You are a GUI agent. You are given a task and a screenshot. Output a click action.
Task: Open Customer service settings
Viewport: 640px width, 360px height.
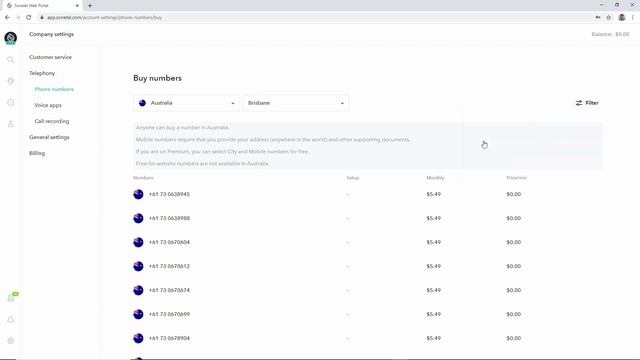point(50,57)
